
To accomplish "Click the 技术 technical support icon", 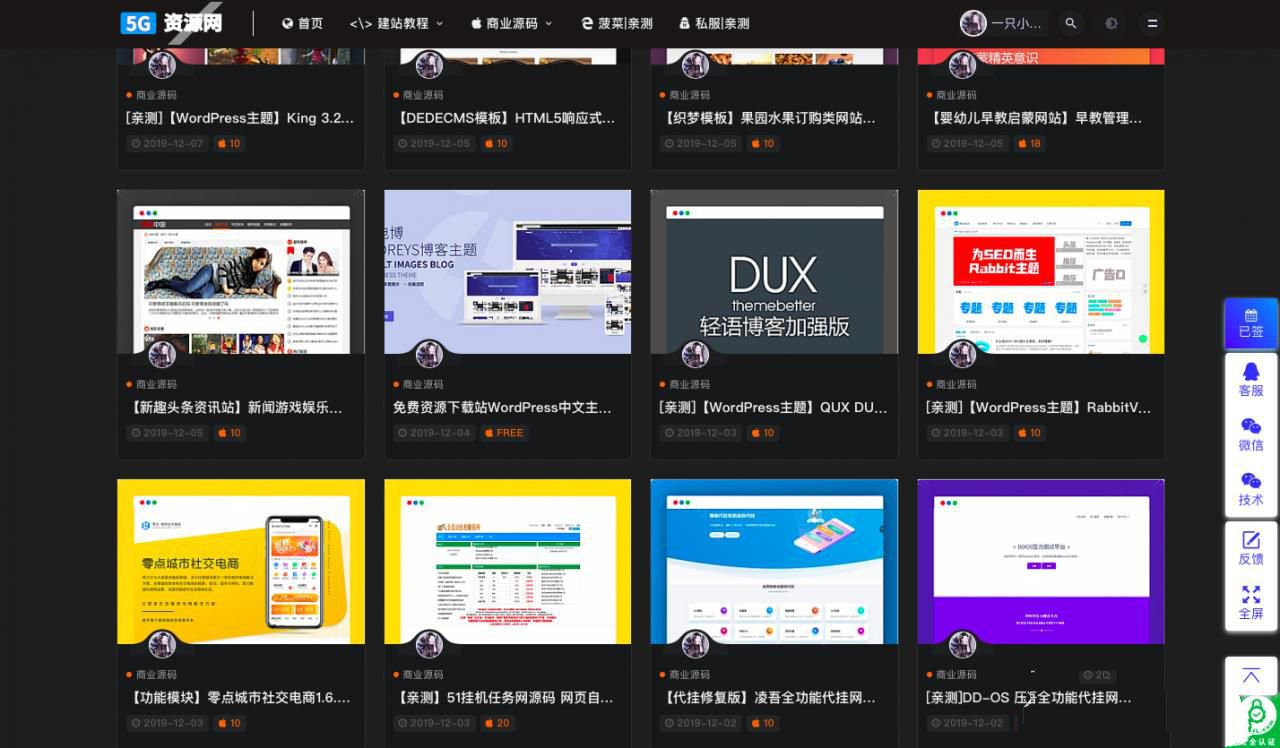I will [x=1250, y=490].
